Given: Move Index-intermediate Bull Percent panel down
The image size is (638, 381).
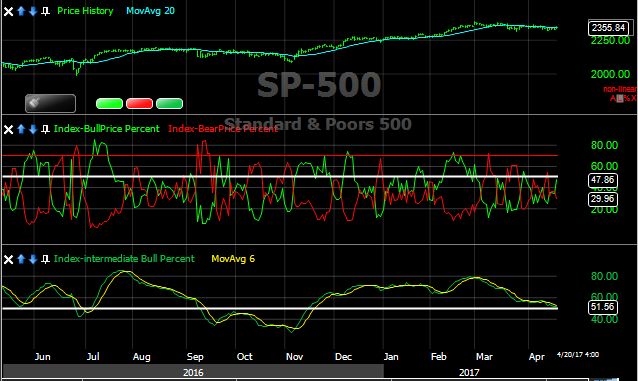Looking at the screenshot, I should 33,259.
